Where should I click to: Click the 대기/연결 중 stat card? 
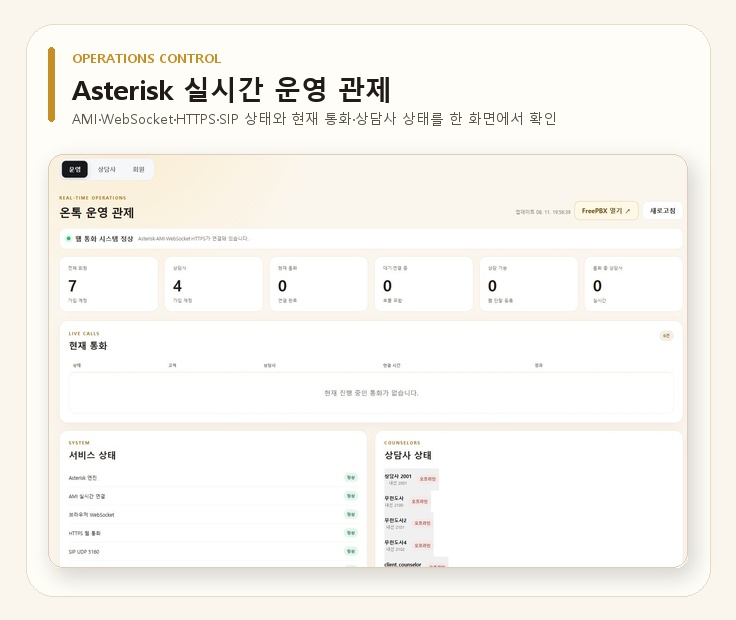pos(424,284)
